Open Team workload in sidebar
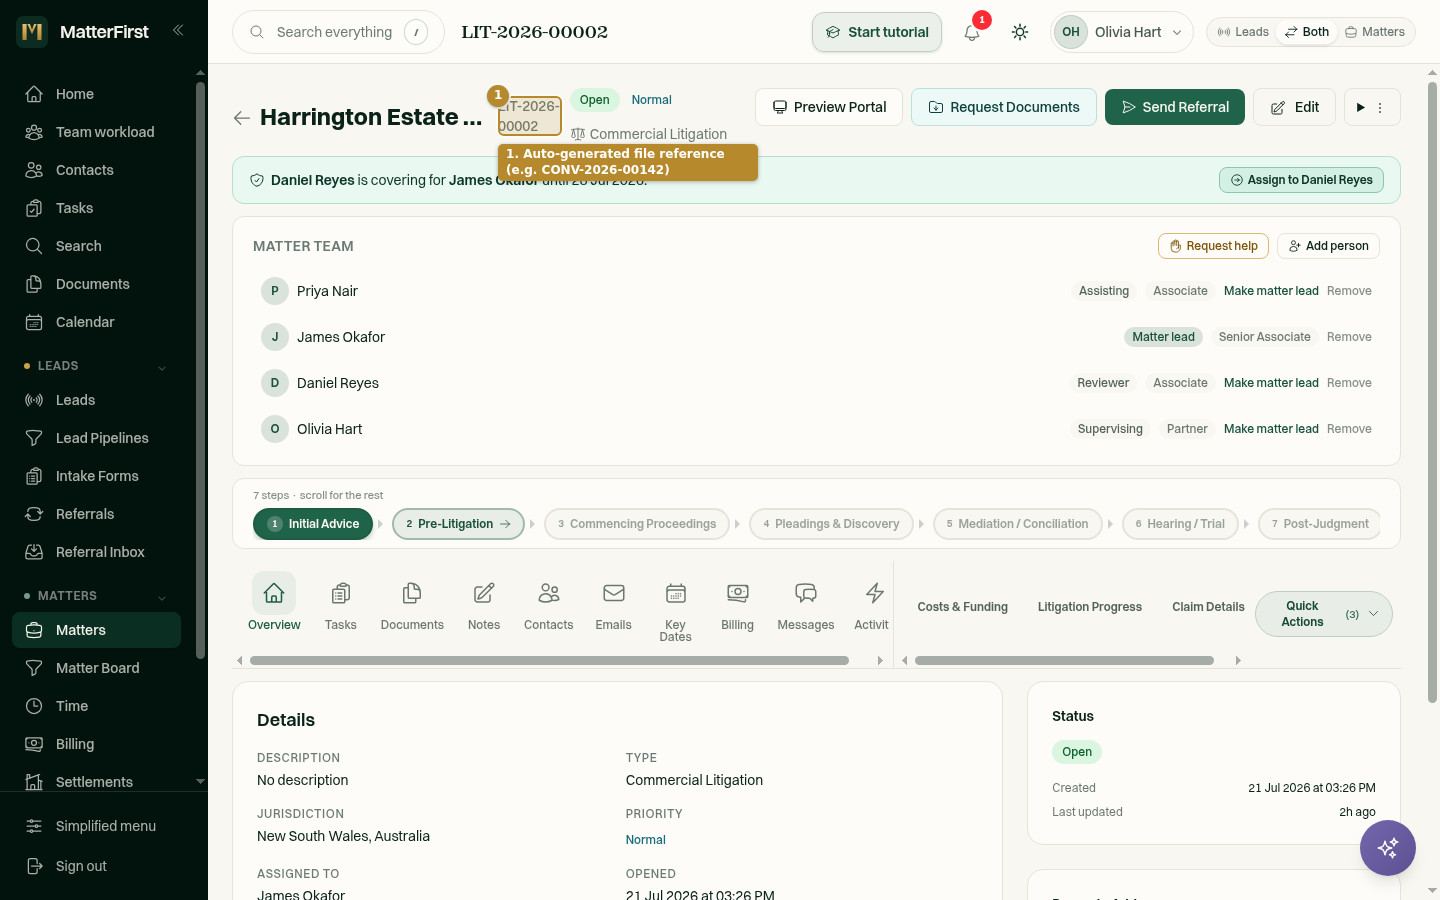Viewport: 1440px width, 900px height. [96, 132]
